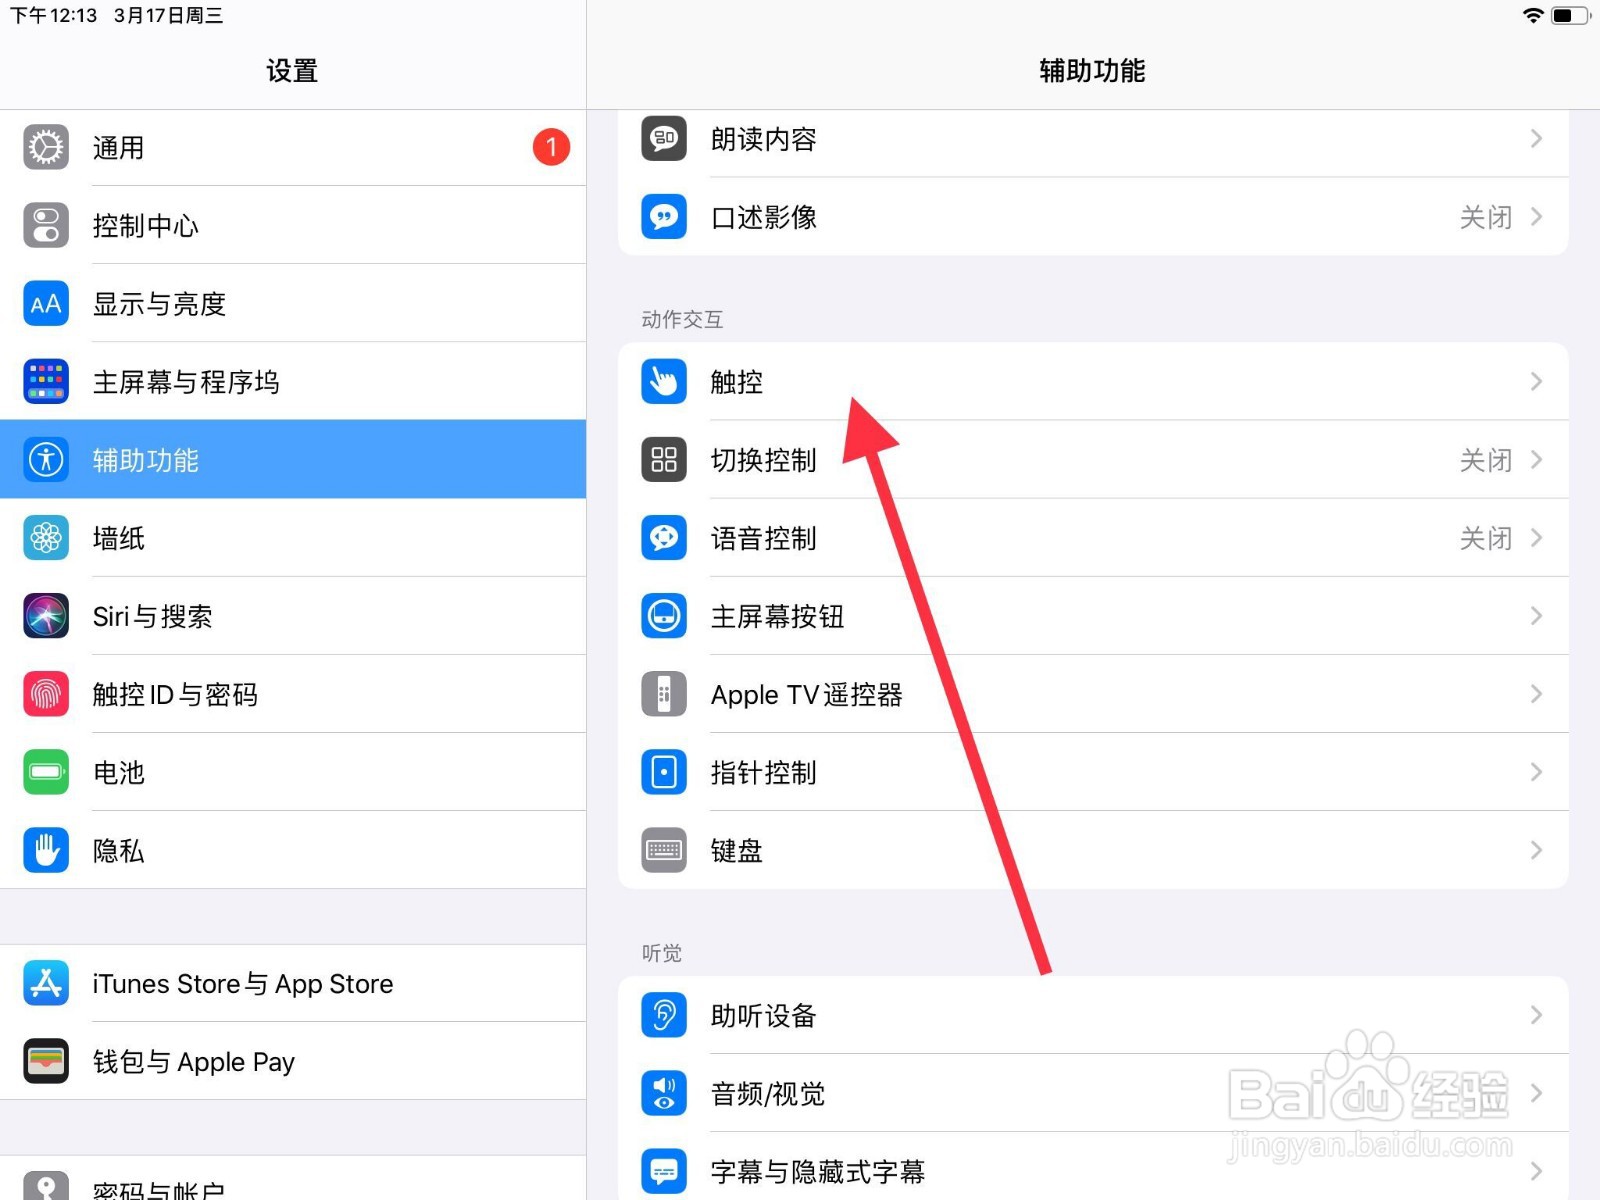Viewport: 1600px width, 1200px height.
Task: Open chevron on 切换控制 row
Action: point(1537,459)
